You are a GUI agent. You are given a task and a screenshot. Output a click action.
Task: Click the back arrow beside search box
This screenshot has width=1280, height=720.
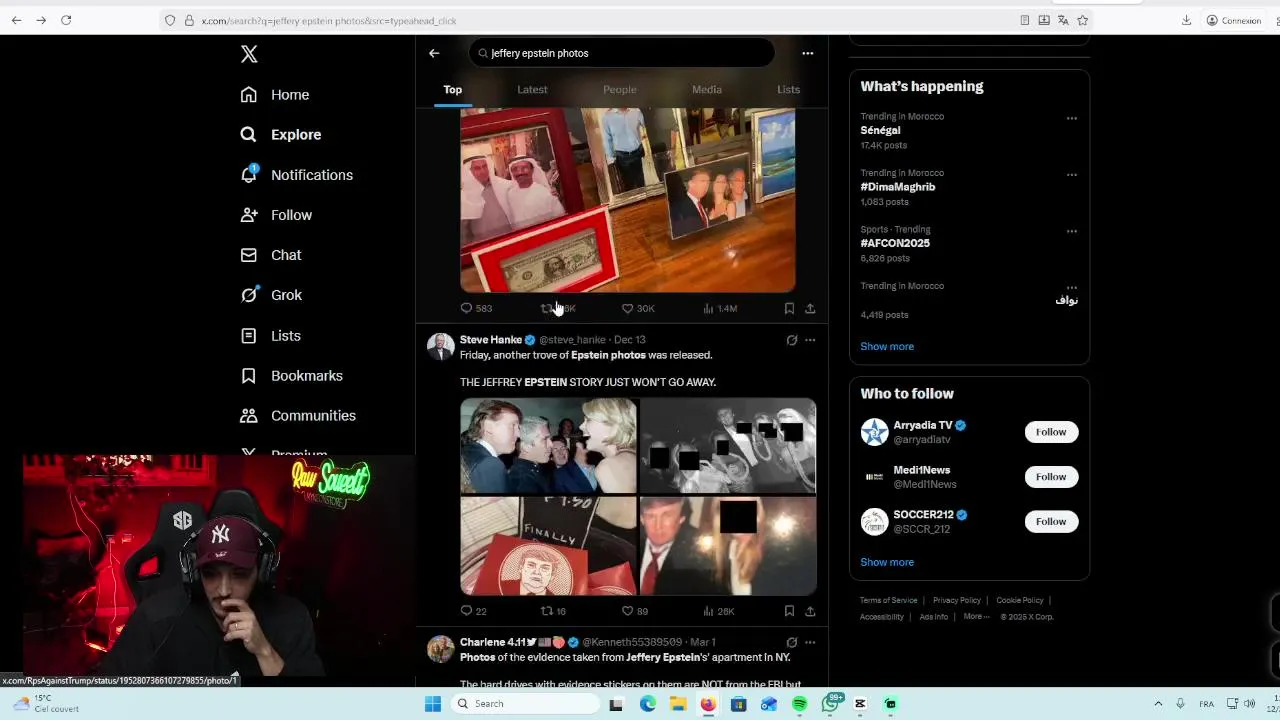coord(434,53)
